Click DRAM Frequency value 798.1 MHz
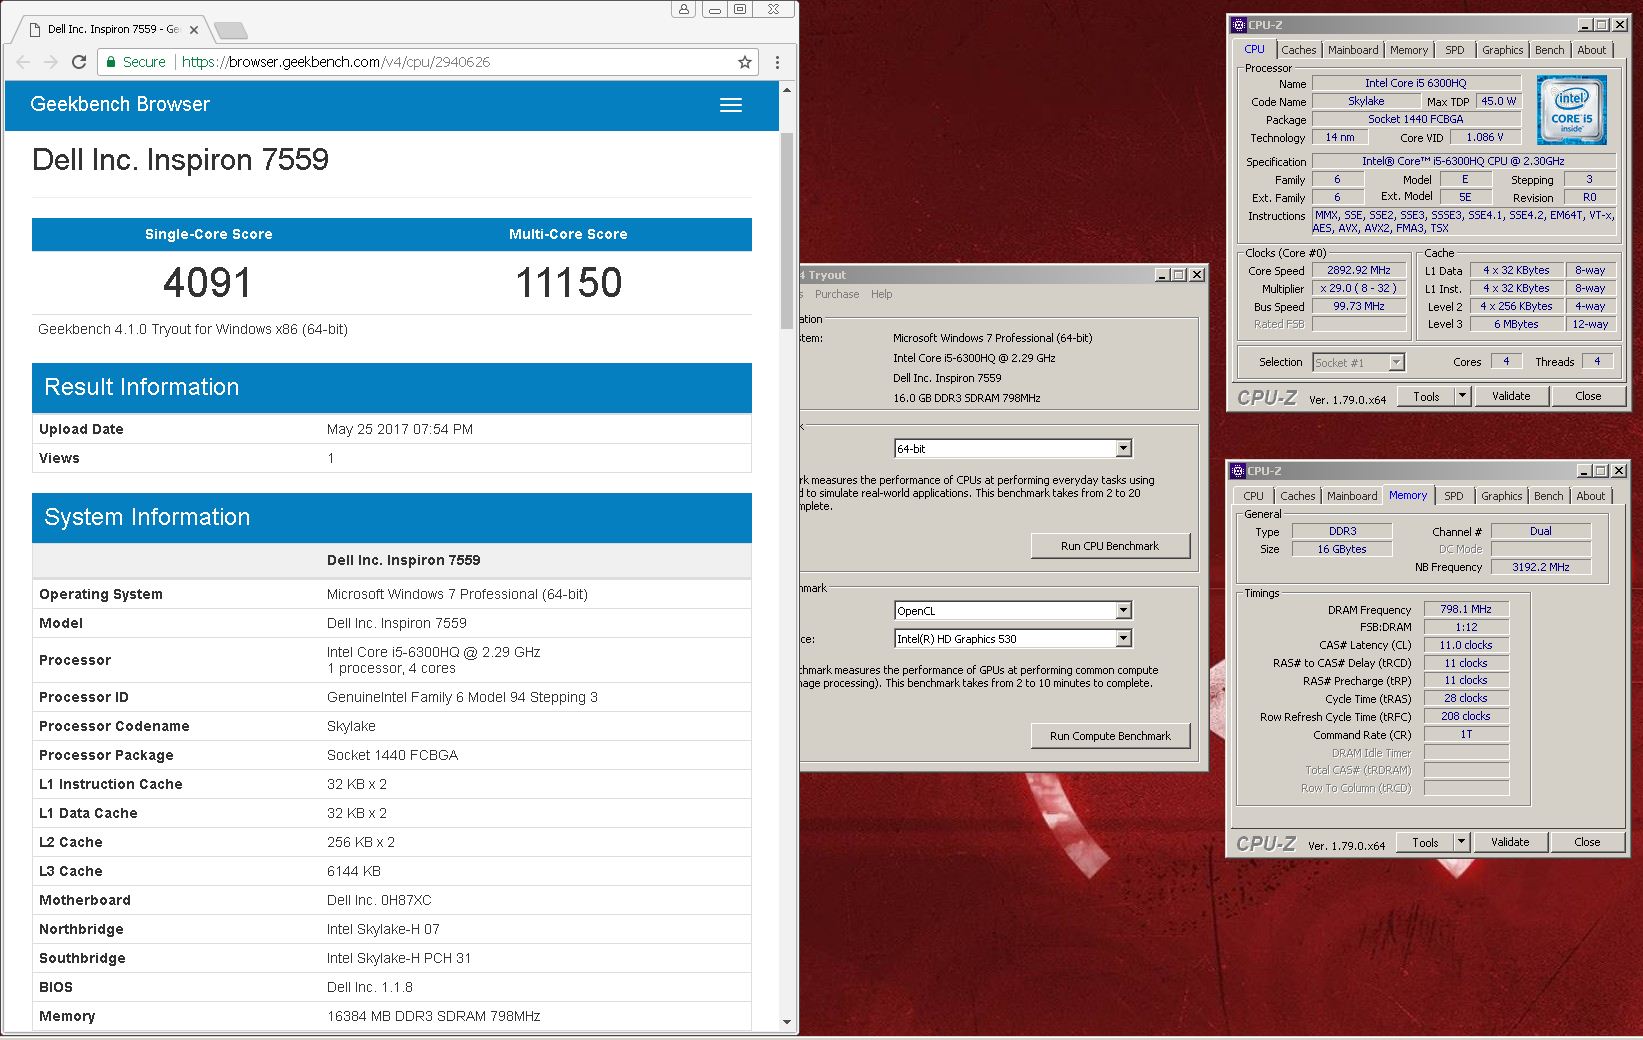Viewport: 1643px width, 1040px height. (1466, 609)
